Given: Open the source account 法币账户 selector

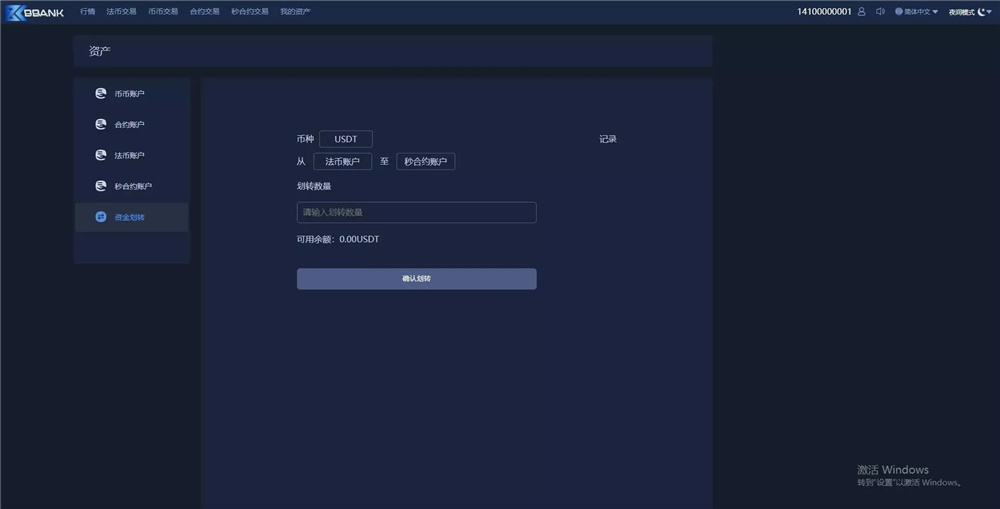Looking at the screenshot, I should pos(342,161).
